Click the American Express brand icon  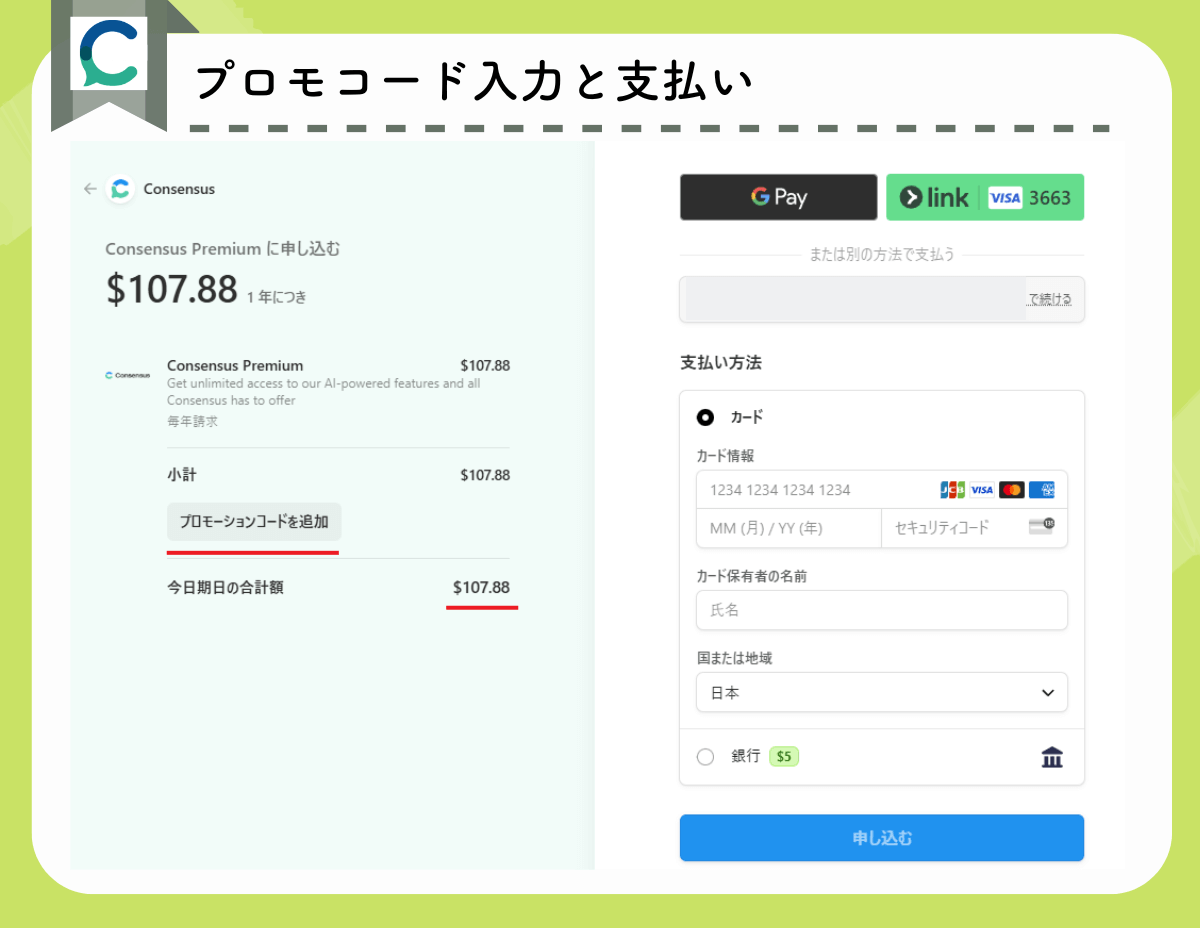coord(1042,490)
